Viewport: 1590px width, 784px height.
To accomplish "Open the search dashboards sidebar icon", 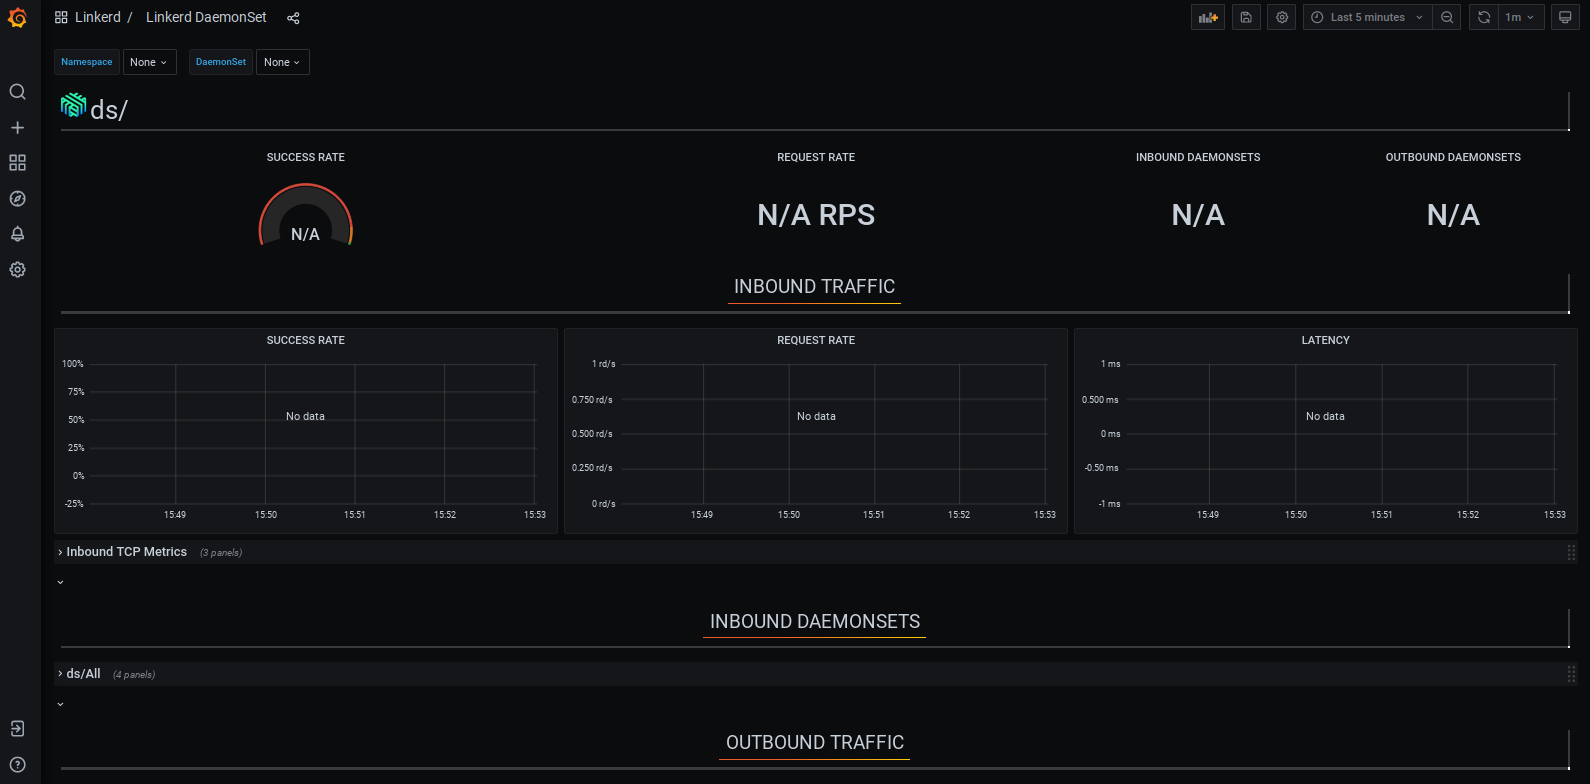I will (17, 92).
